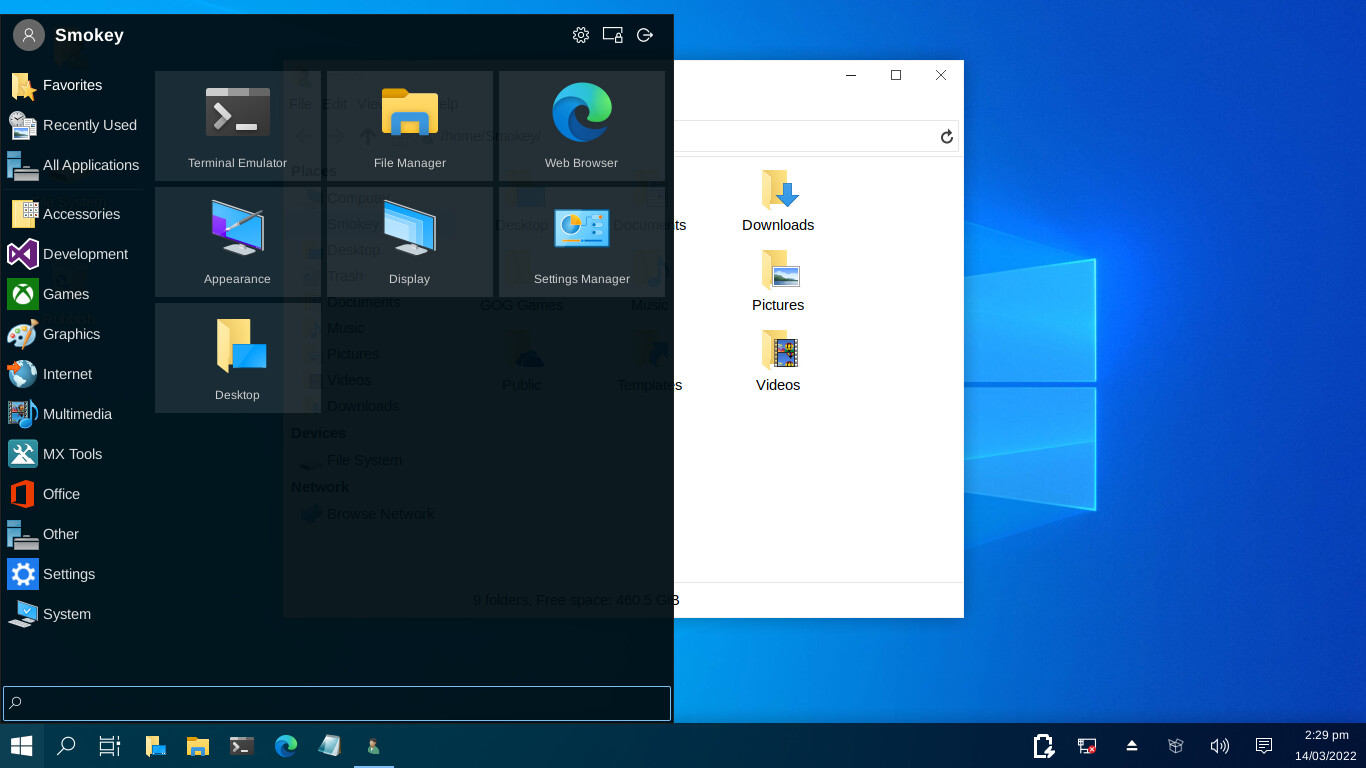
Task: Open Internet category
Action: click(x=75, y=374)
